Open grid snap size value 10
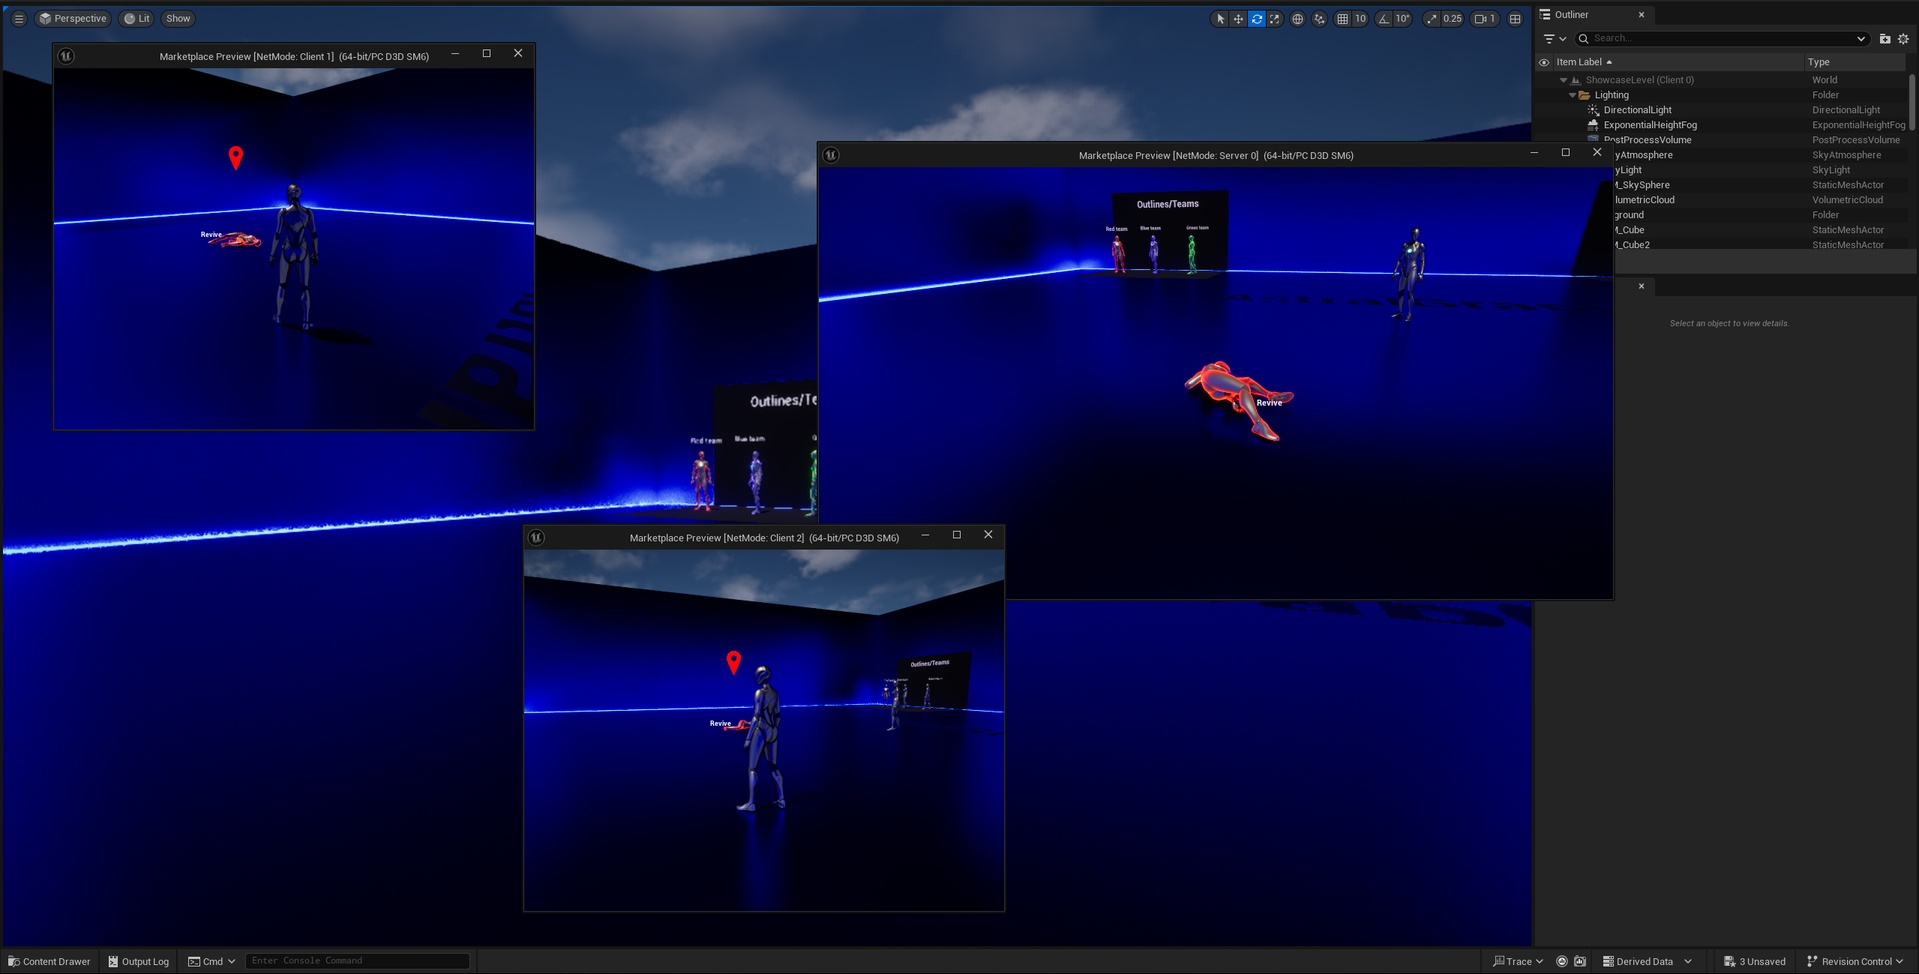The width and height of the screenshot is (1919, 974). [x=1360, y=19]
